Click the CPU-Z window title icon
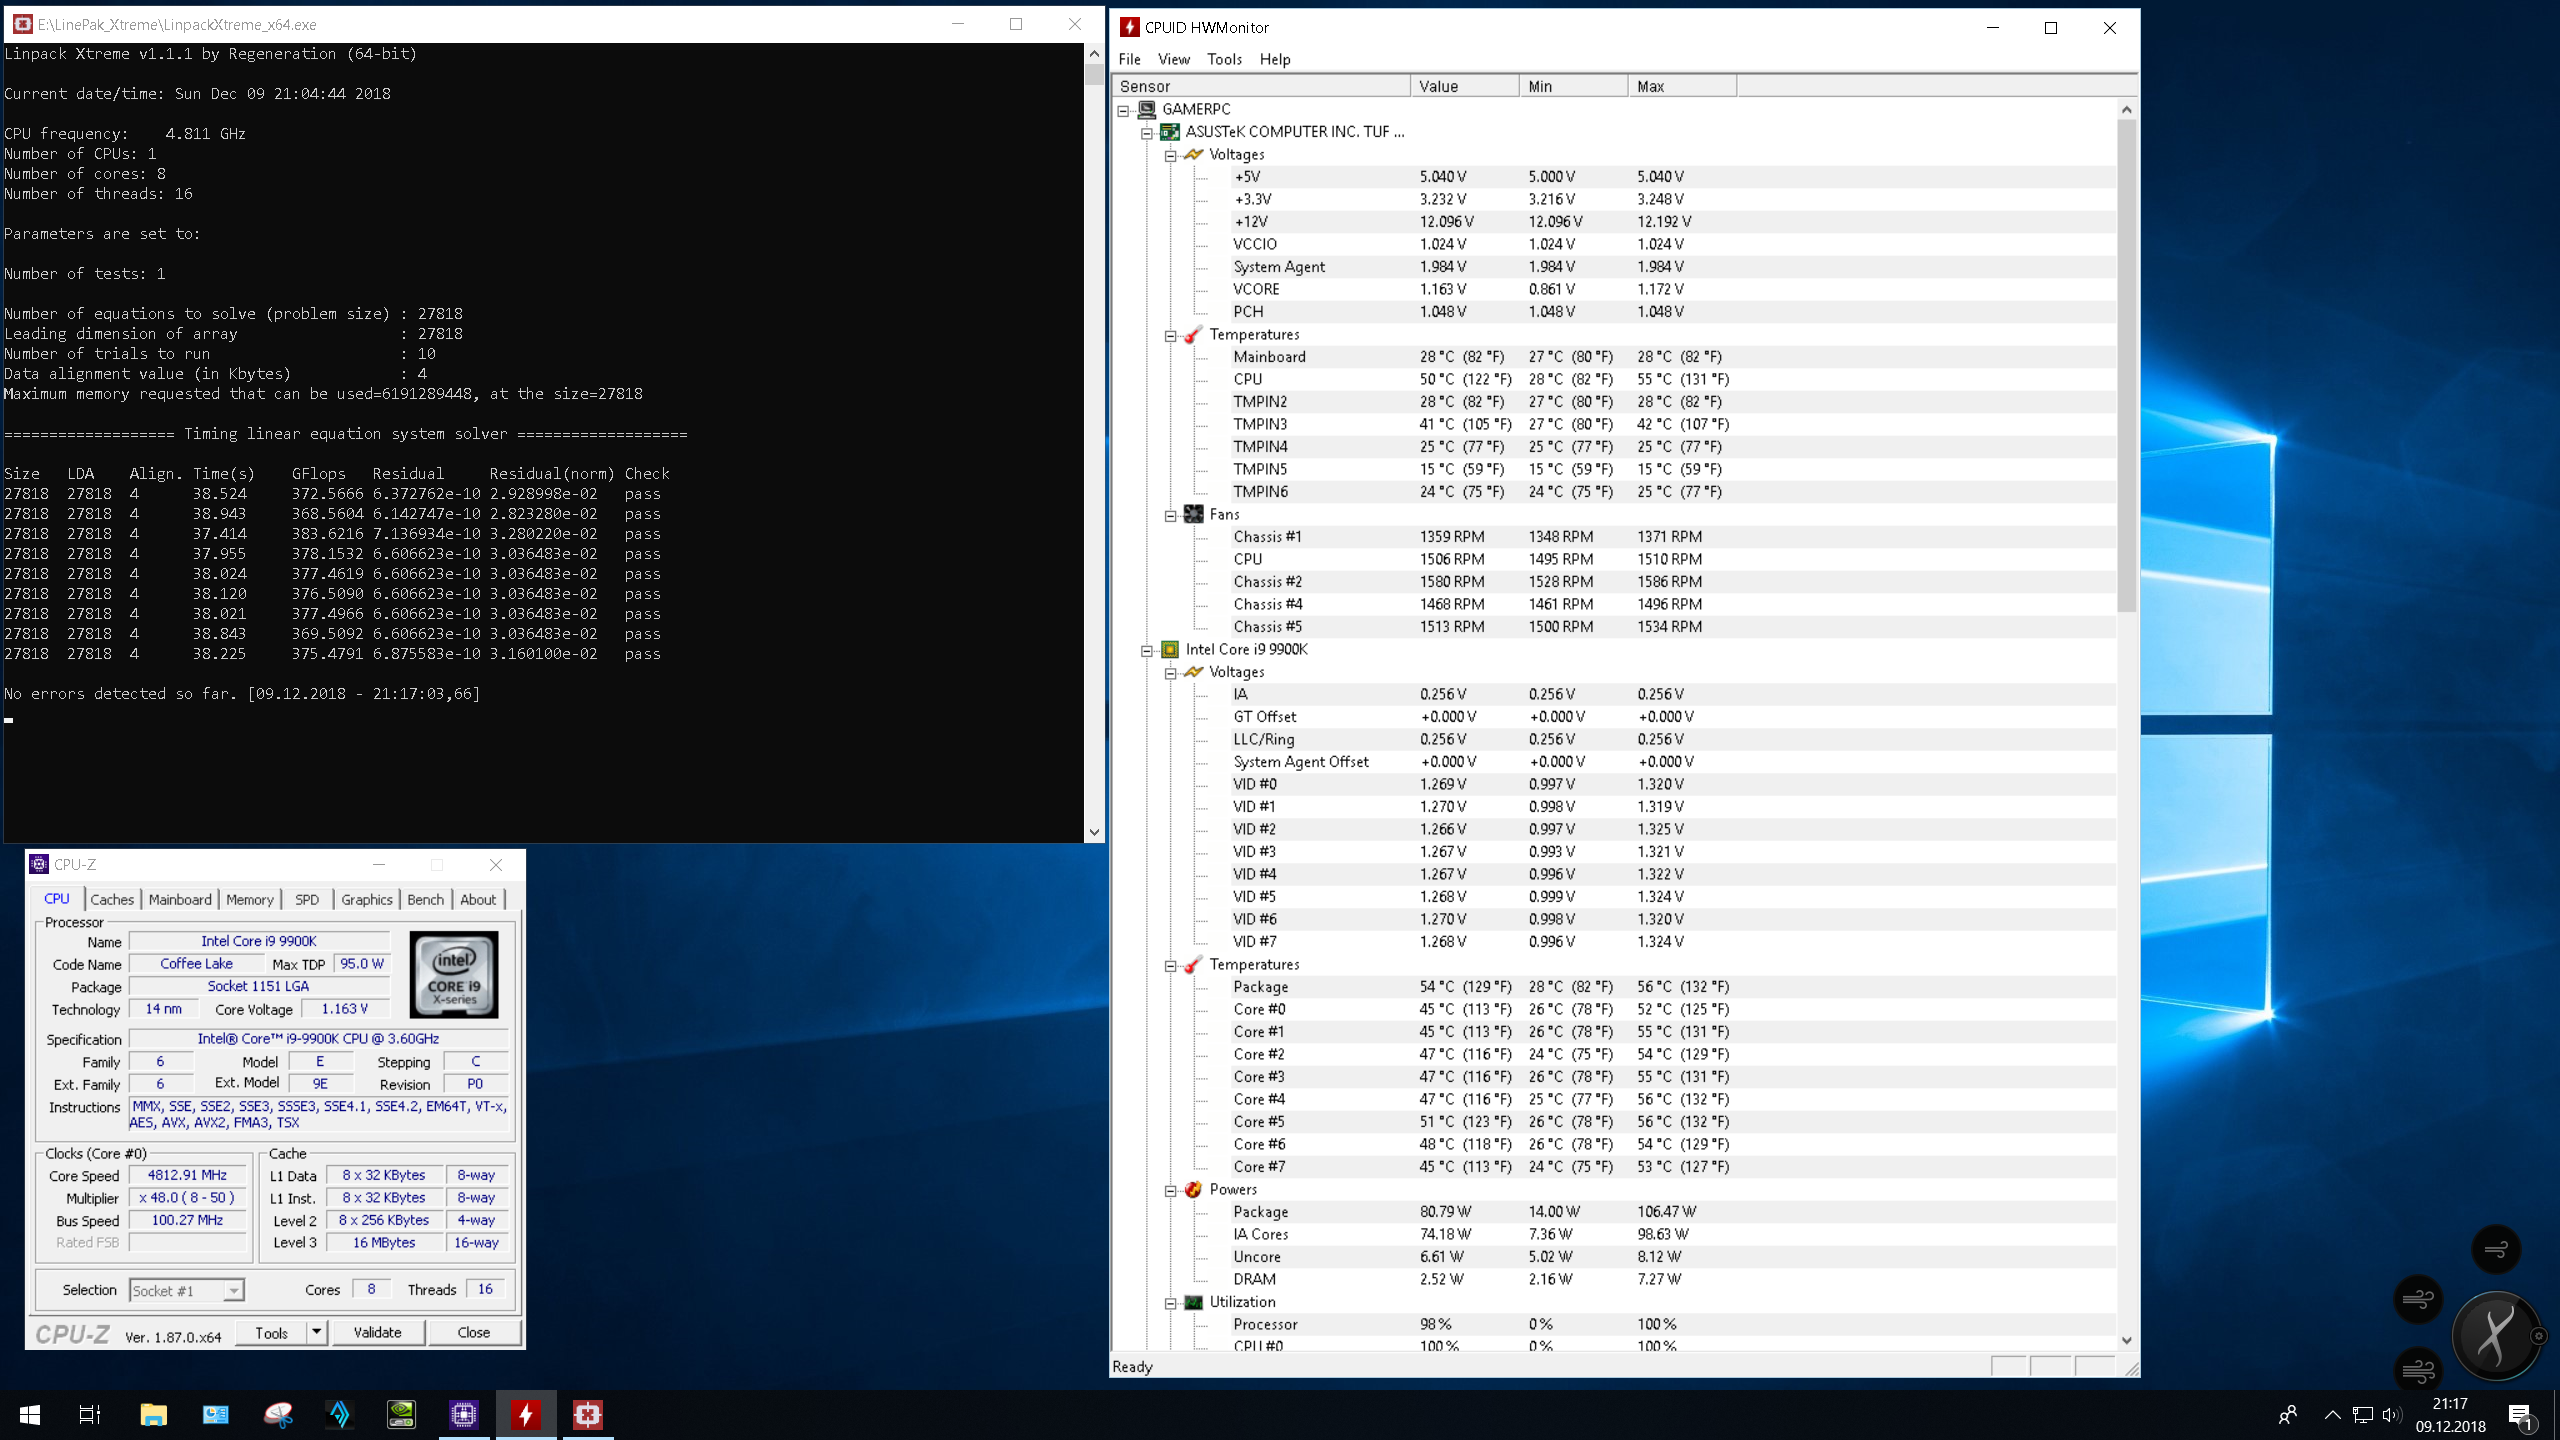2560x1440 pixels. point(40,864)
